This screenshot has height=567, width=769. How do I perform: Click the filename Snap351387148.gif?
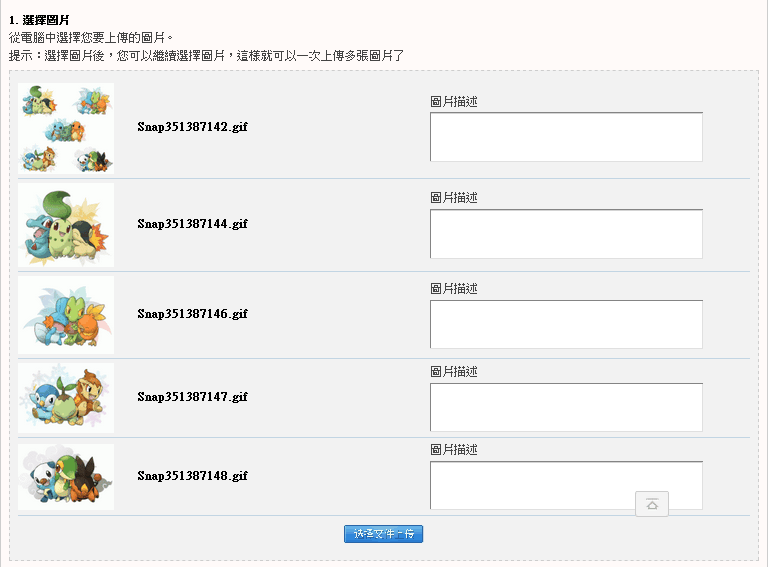point(192,476)
